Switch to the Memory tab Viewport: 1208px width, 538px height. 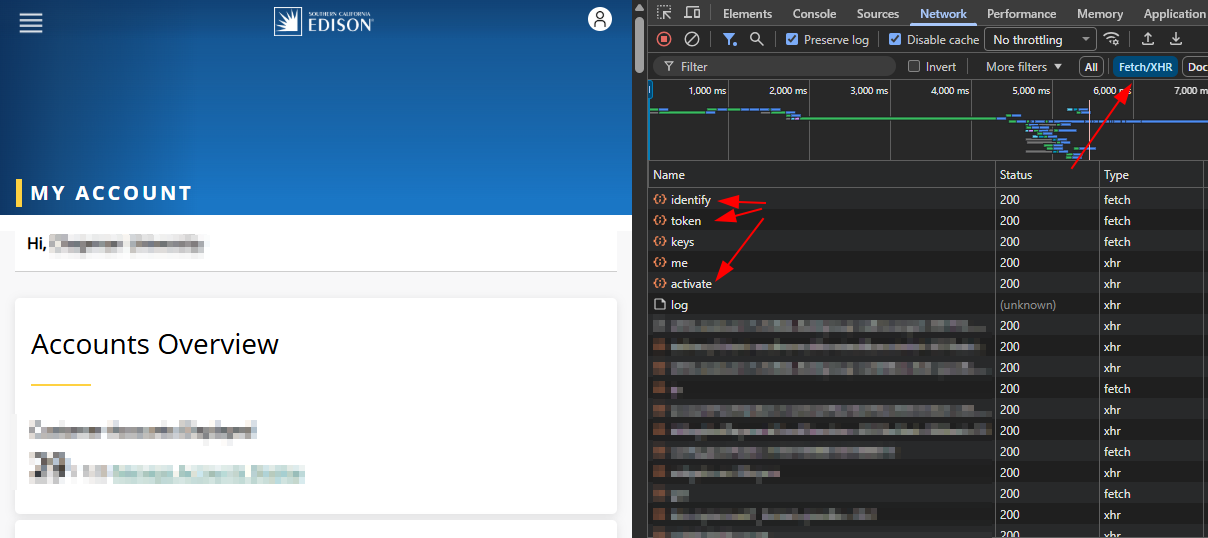point(1100,14)
